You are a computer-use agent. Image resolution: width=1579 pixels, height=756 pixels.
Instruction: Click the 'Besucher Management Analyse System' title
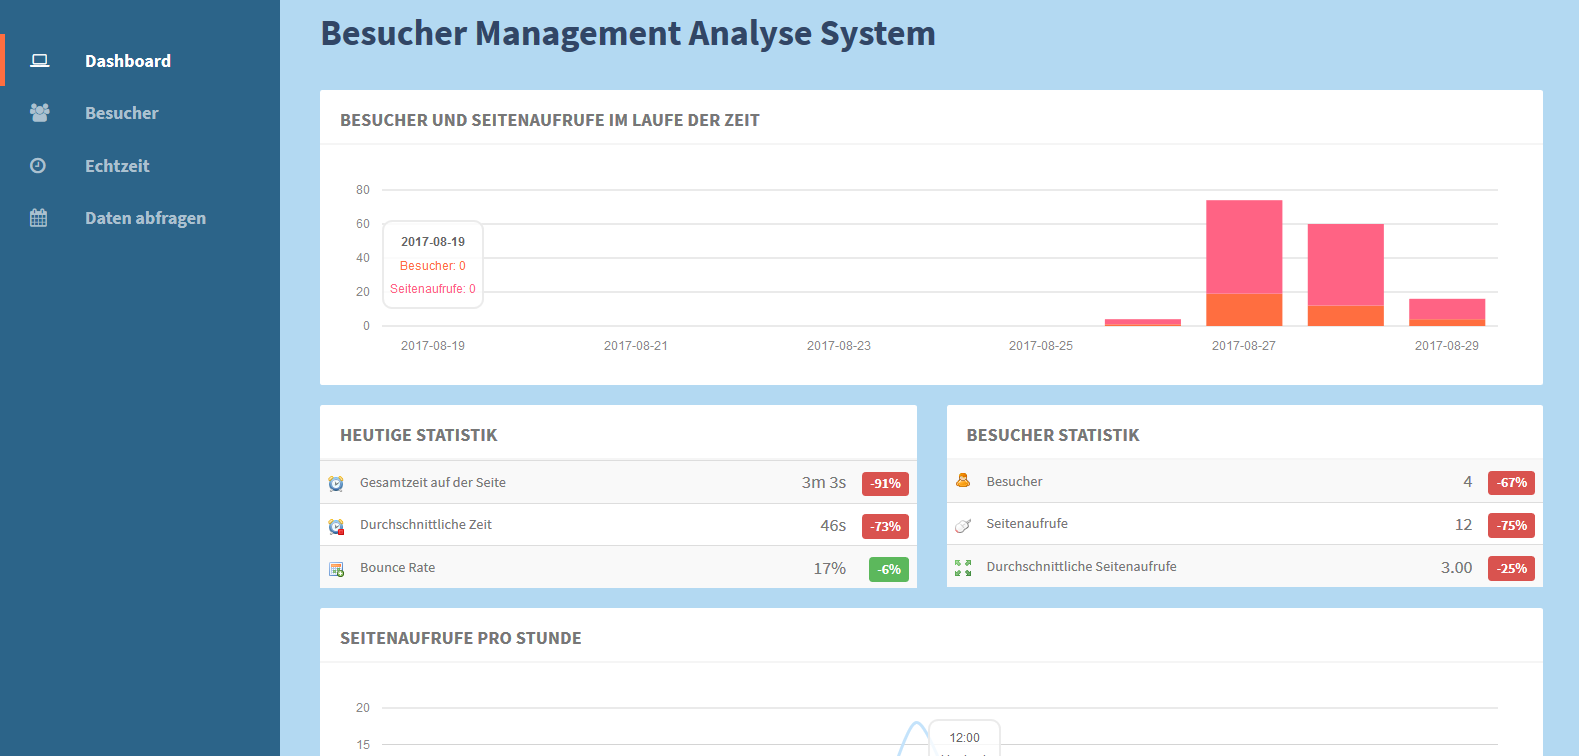click(628, 33)
